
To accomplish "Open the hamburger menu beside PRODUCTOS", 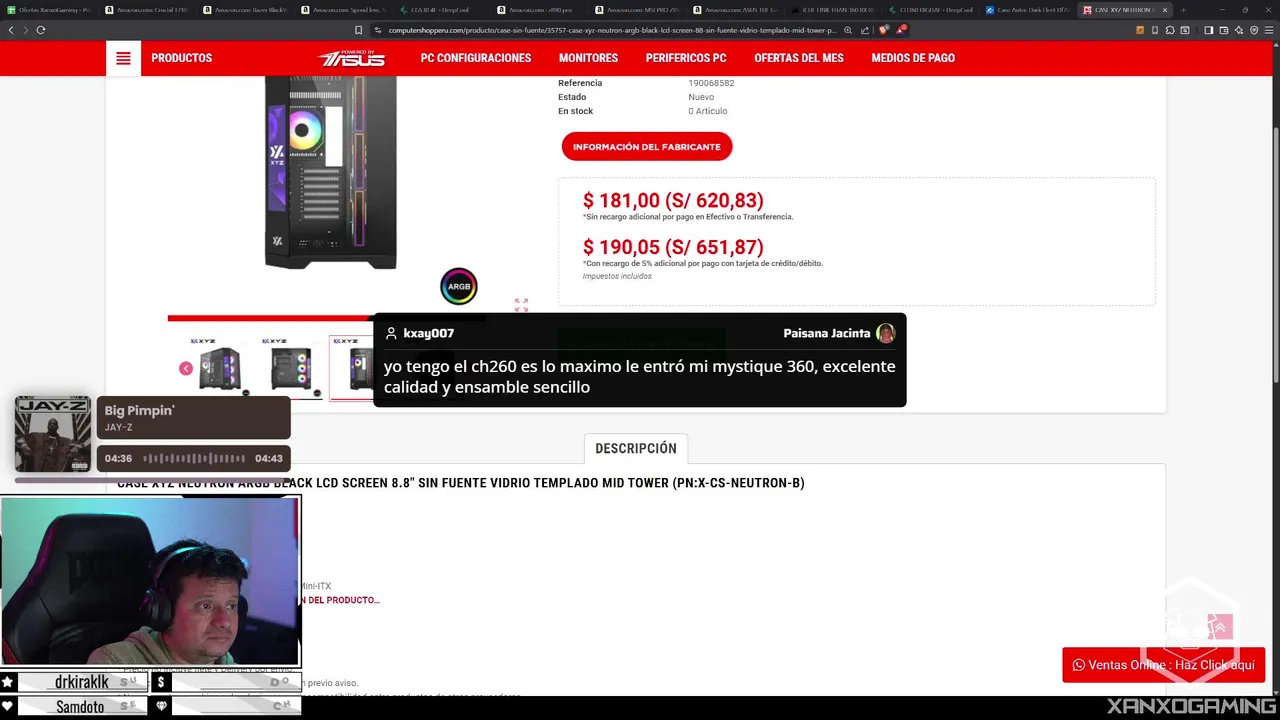I will click(123, 58).
